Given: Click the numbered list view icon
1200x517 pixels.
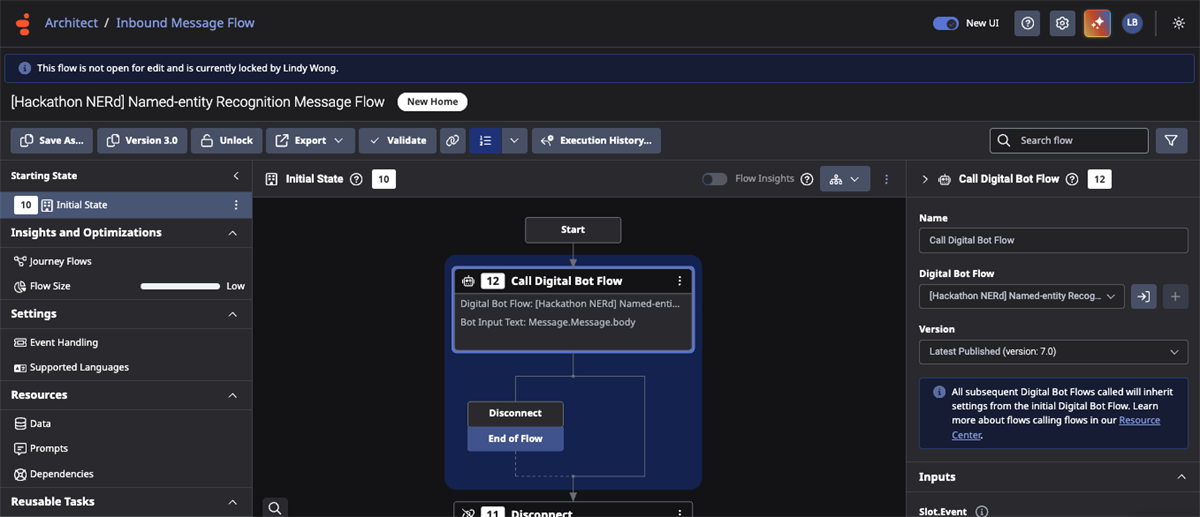Looking at the screenshot, I should tap(485, 141).
